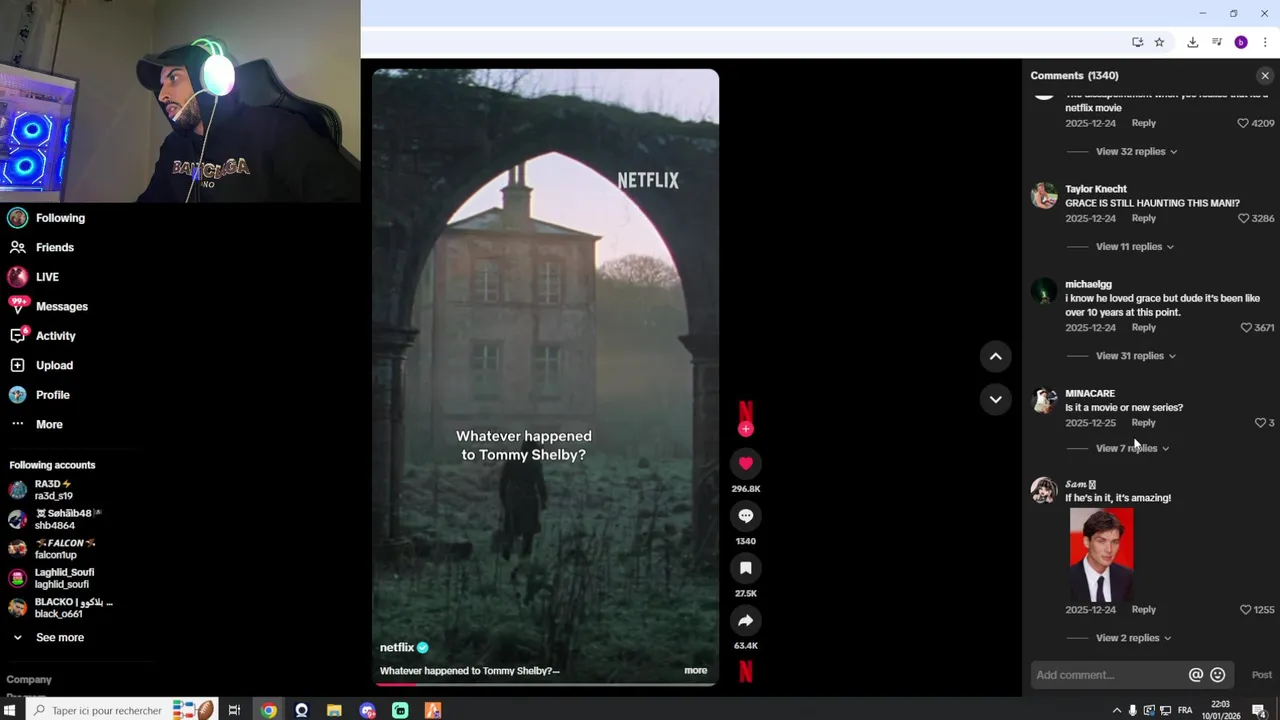1280x720 pixels.
Task: Reply to Taylor Knecht's comment
Action: tap(1143, 218)
